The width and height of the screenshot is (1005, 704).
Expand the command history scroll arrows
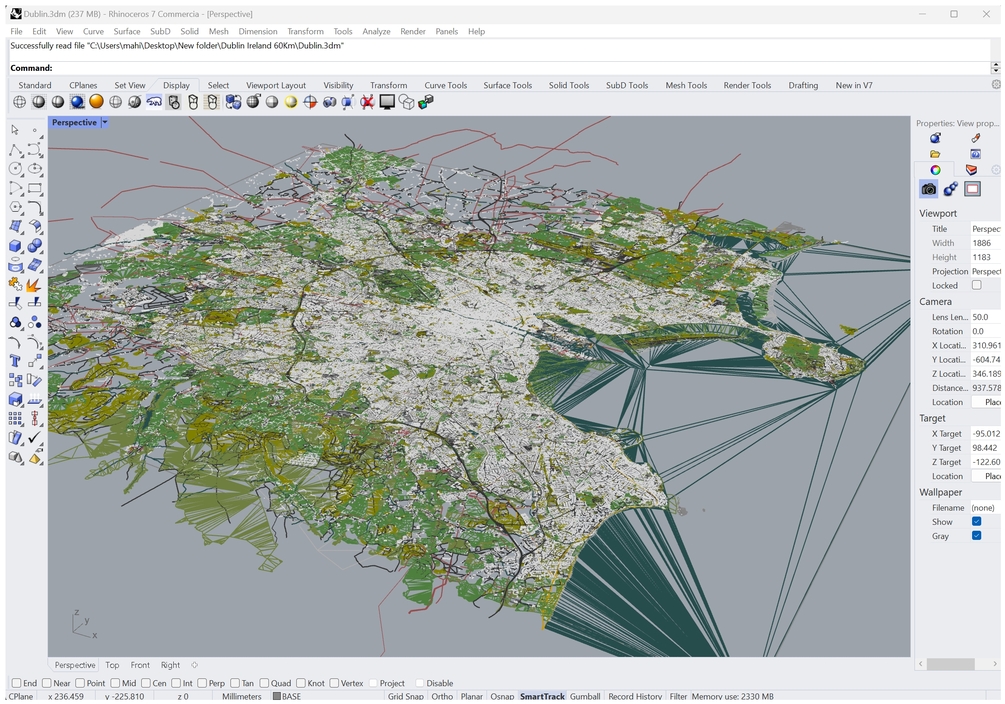(995, 68)
